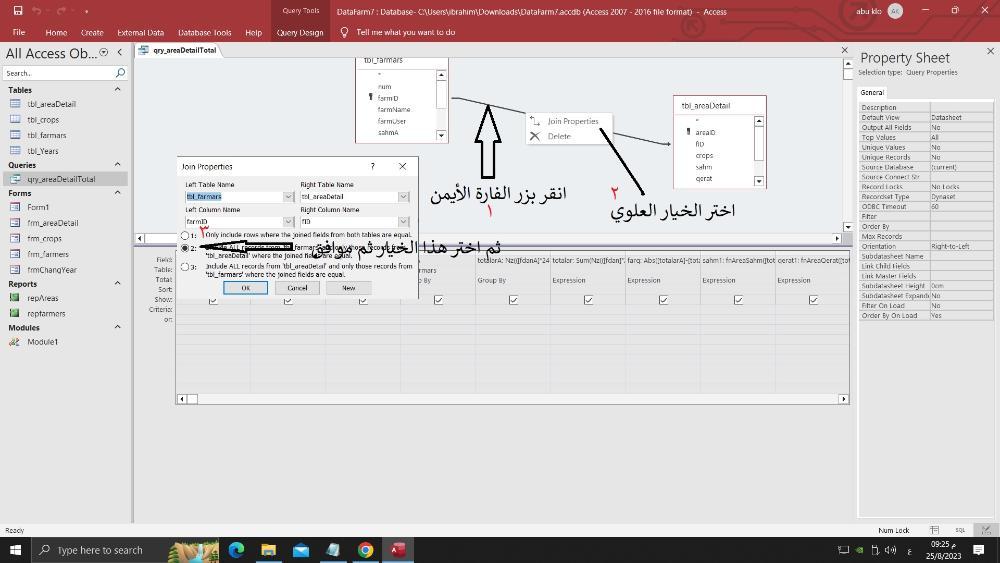The image size is (1000, 563).
Task: Open tbl_areaDetail table in navigation pane
Action: [51, 104]
